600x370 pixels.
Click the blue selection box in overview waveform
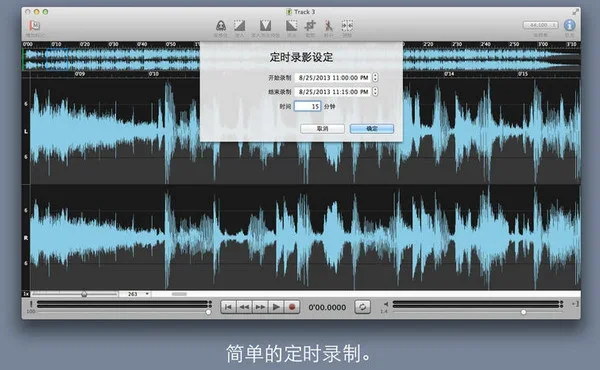pos(57,59)
